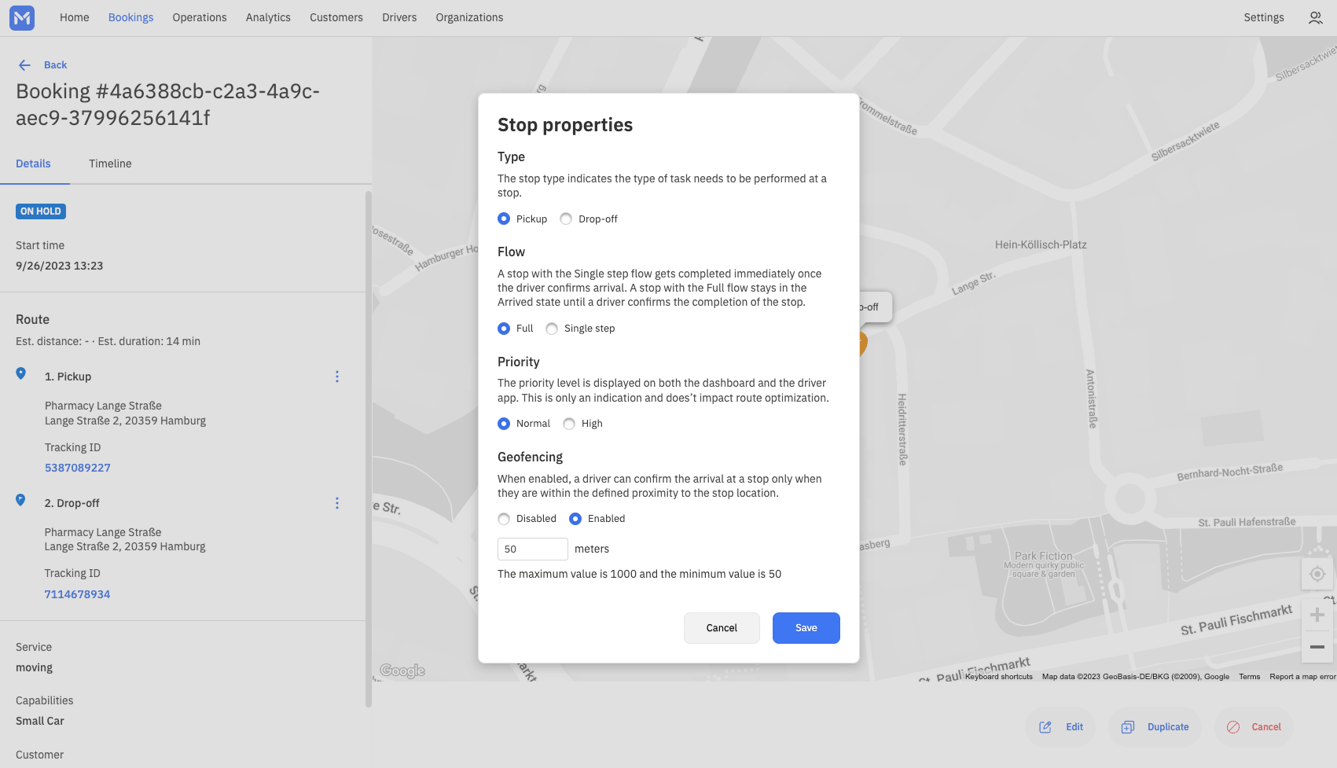The height and width of the screenshot is (768, 1337).
Task: Switch to the Details tab
Action: pyautogui.click(x=33, y=164)
